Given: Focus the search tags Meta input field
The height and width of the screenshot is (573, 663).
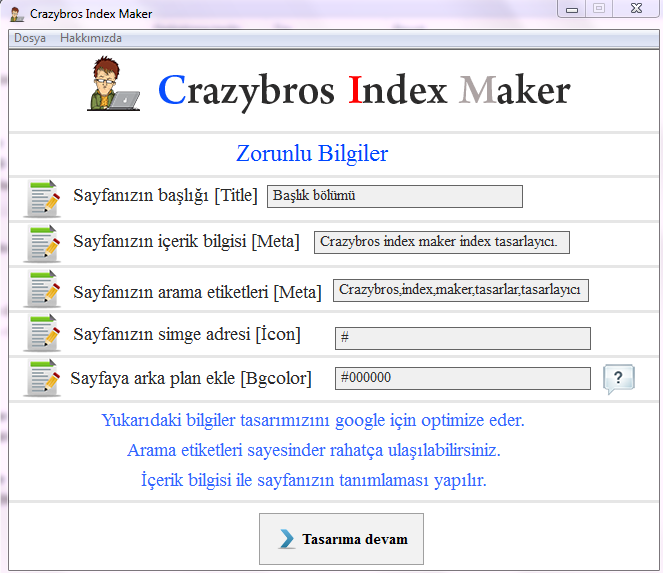Looking at the screenshot, I should 460,290.
